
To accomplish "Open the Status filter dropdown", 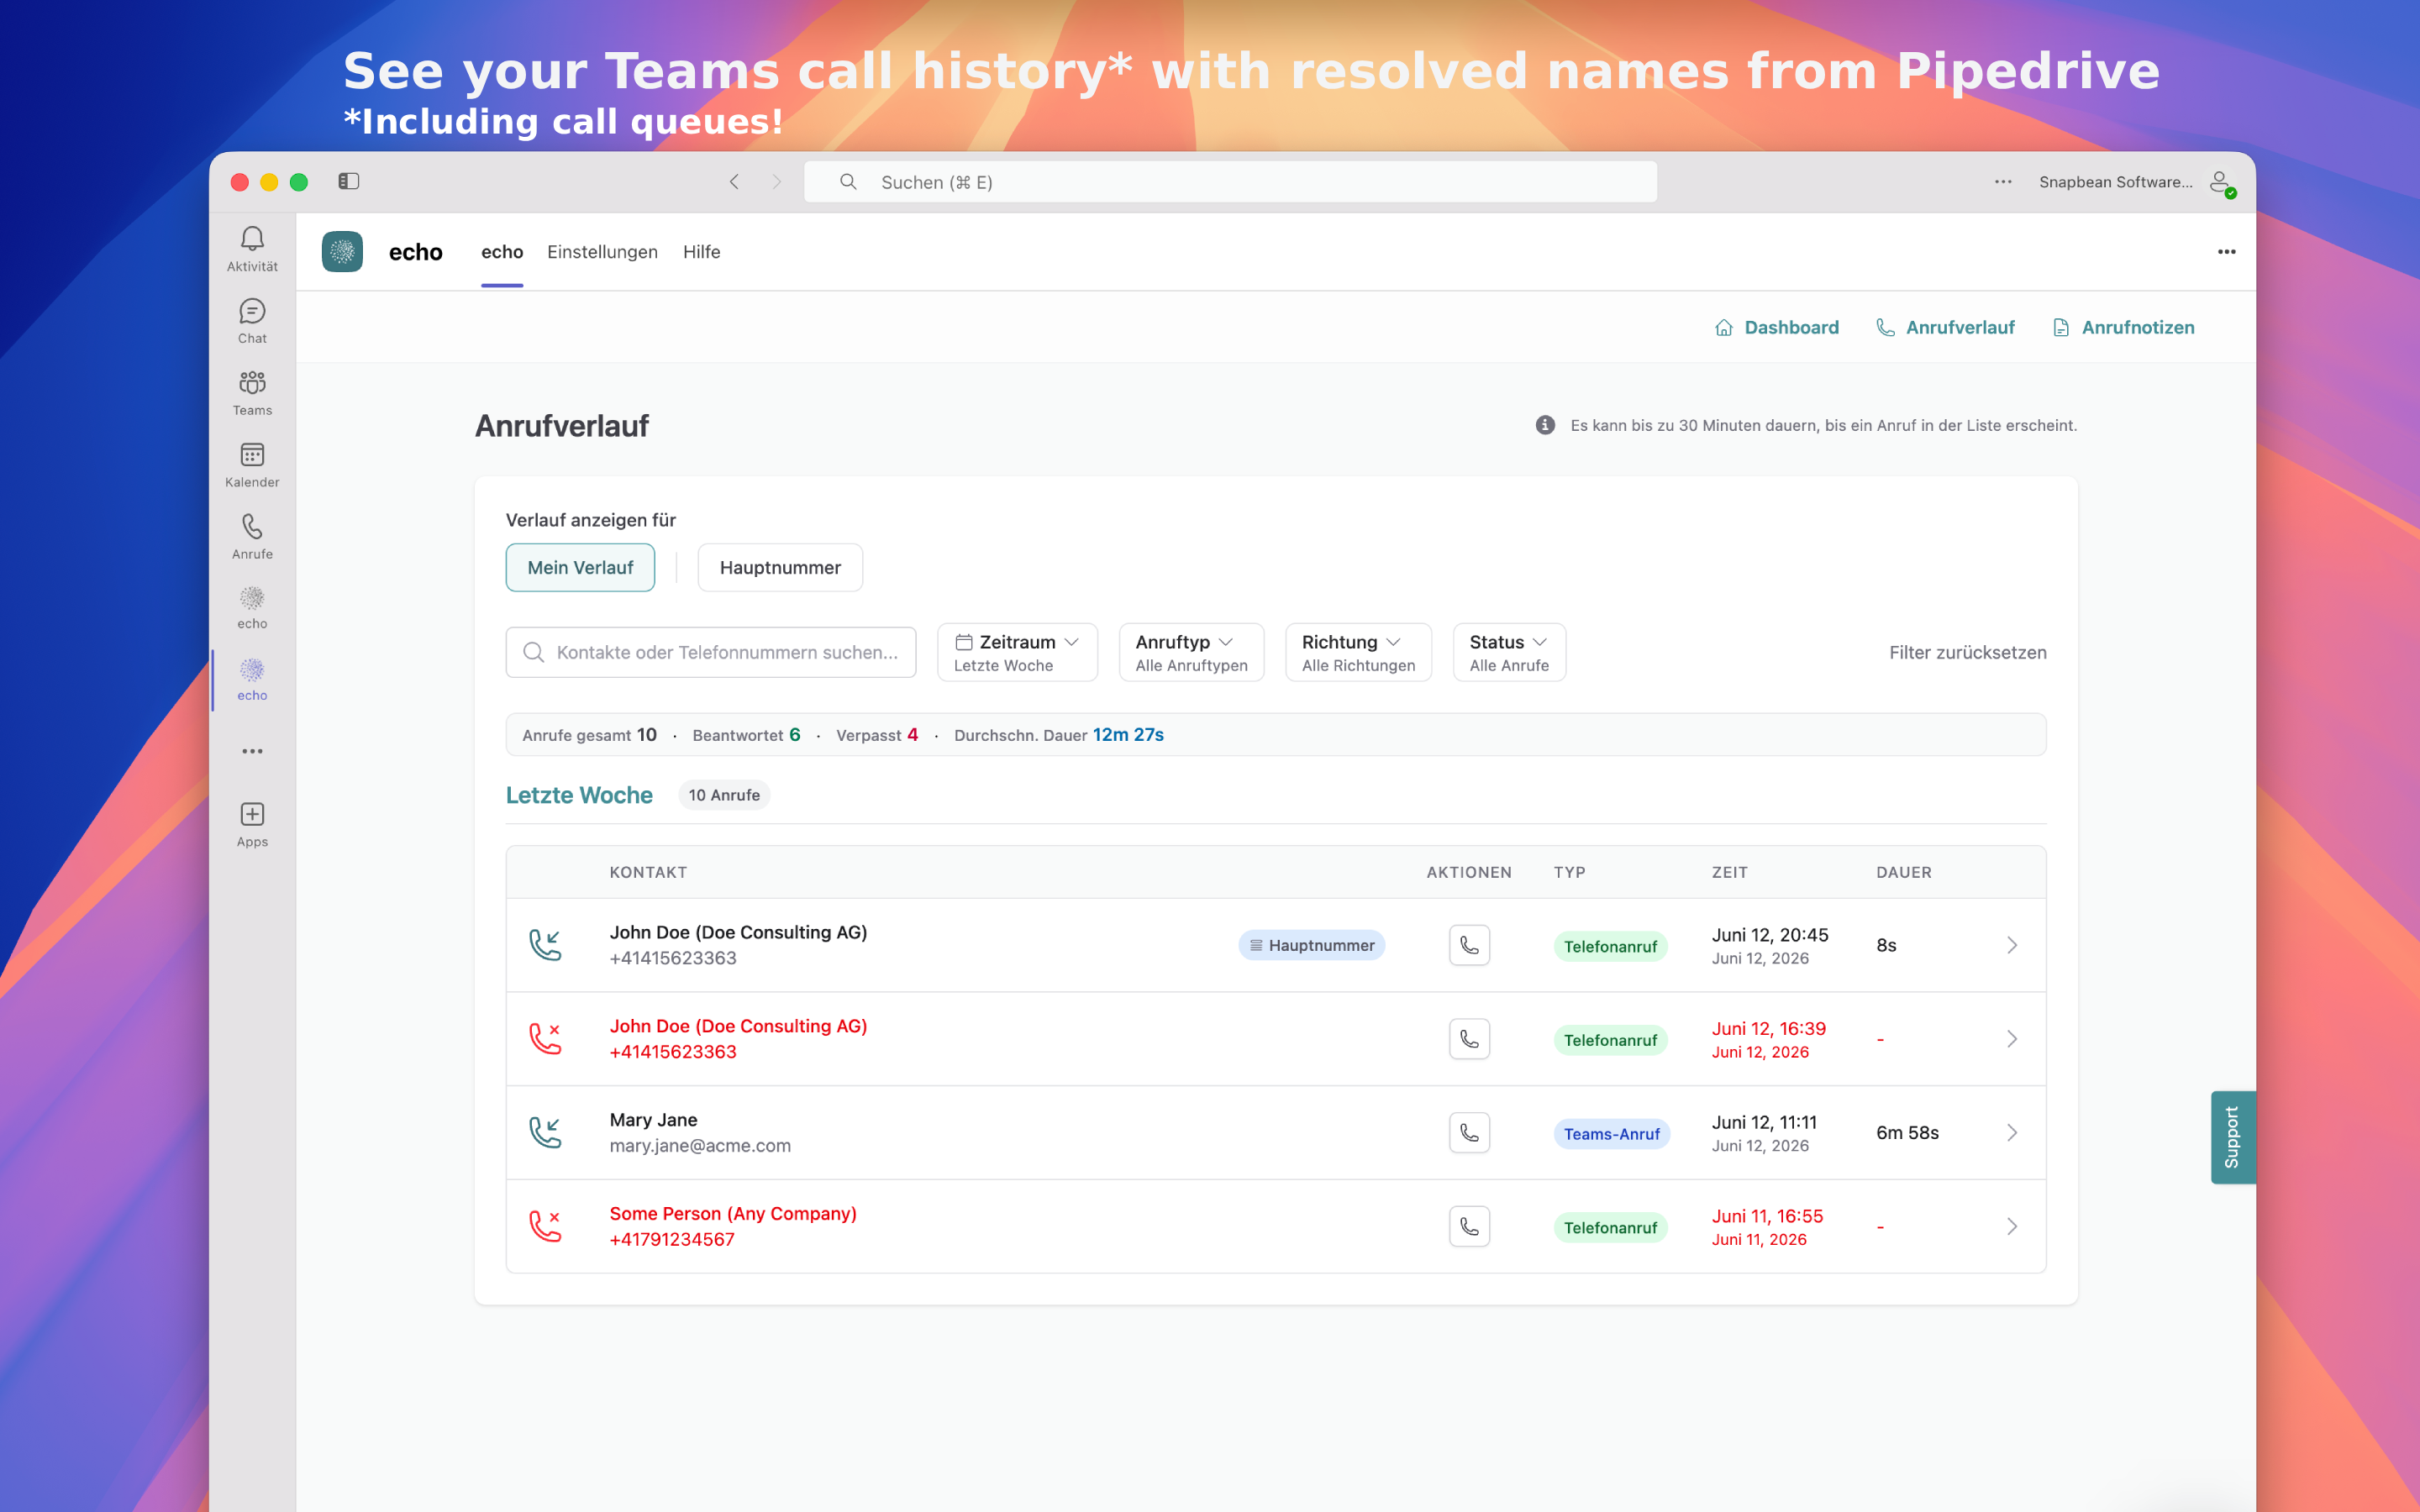I will click(1509, 652).
